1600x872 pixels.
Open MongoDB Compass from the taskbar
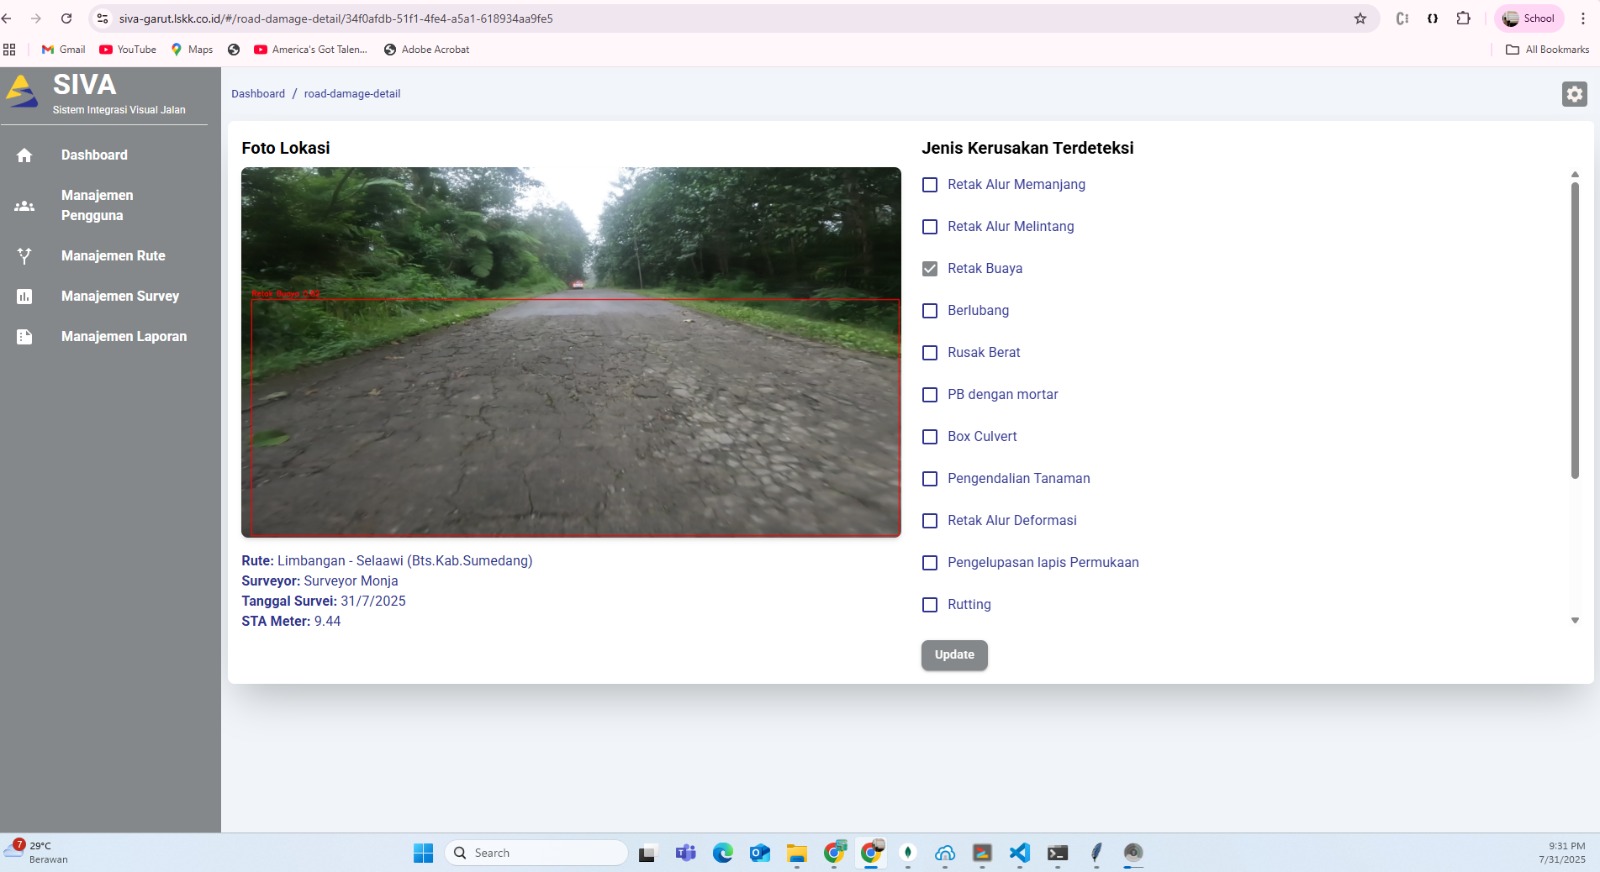[x=908, y=853]
